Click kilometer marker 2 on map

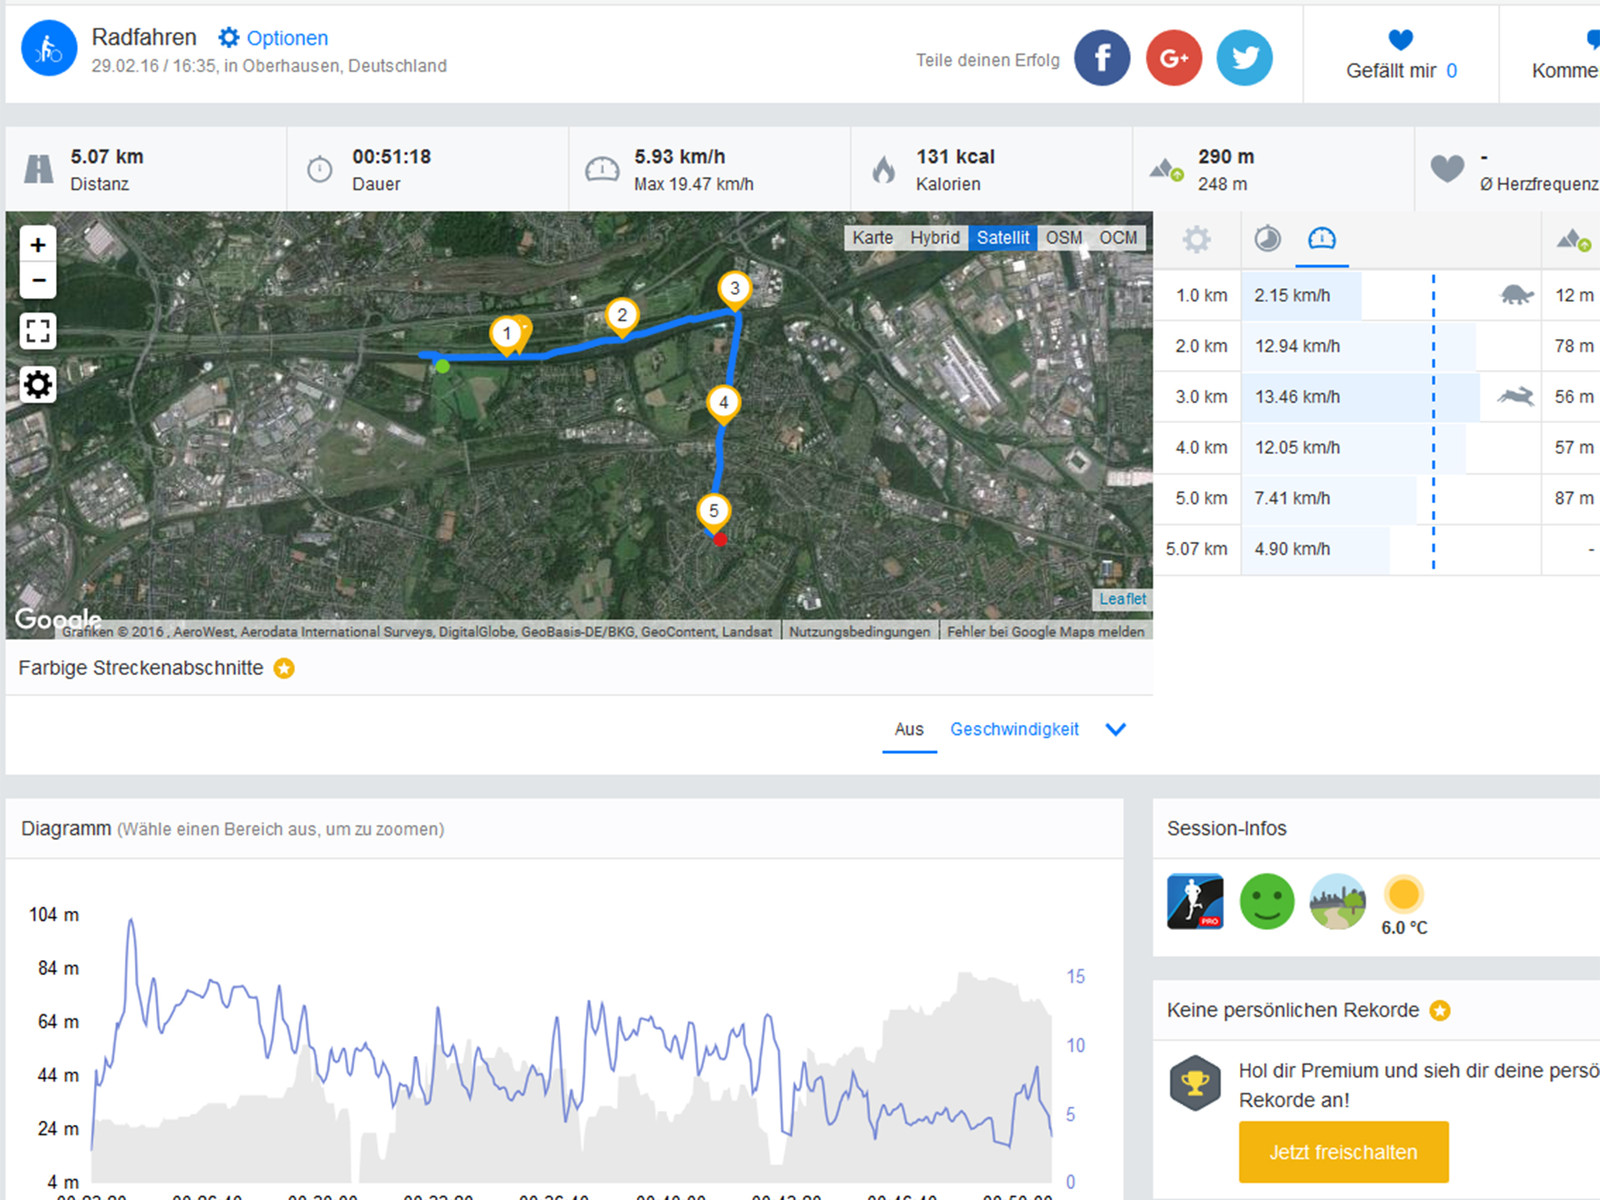pos(622,317)
